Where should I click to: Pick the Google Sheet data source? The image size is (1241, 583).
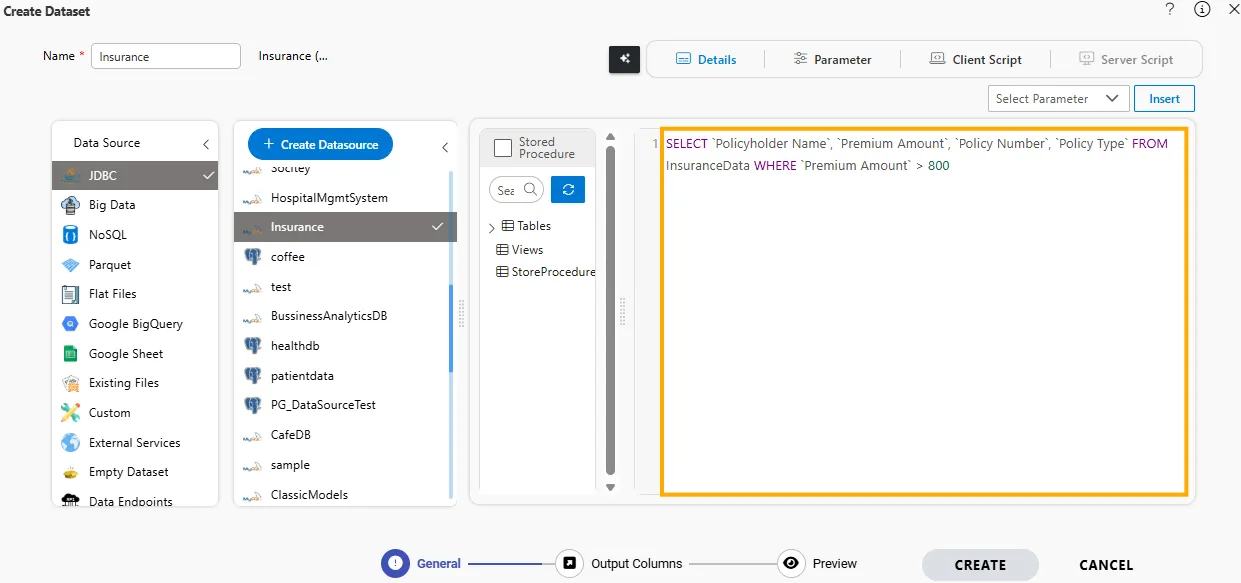[125, 354]
